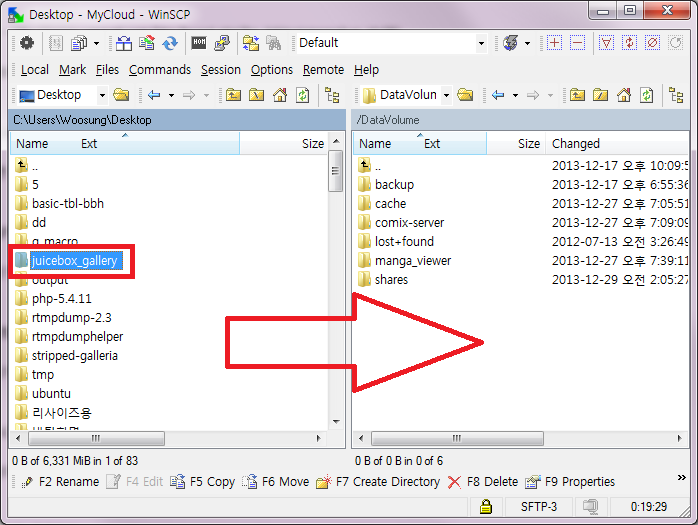Click F9 Properties button

click(x=570, y=482)
